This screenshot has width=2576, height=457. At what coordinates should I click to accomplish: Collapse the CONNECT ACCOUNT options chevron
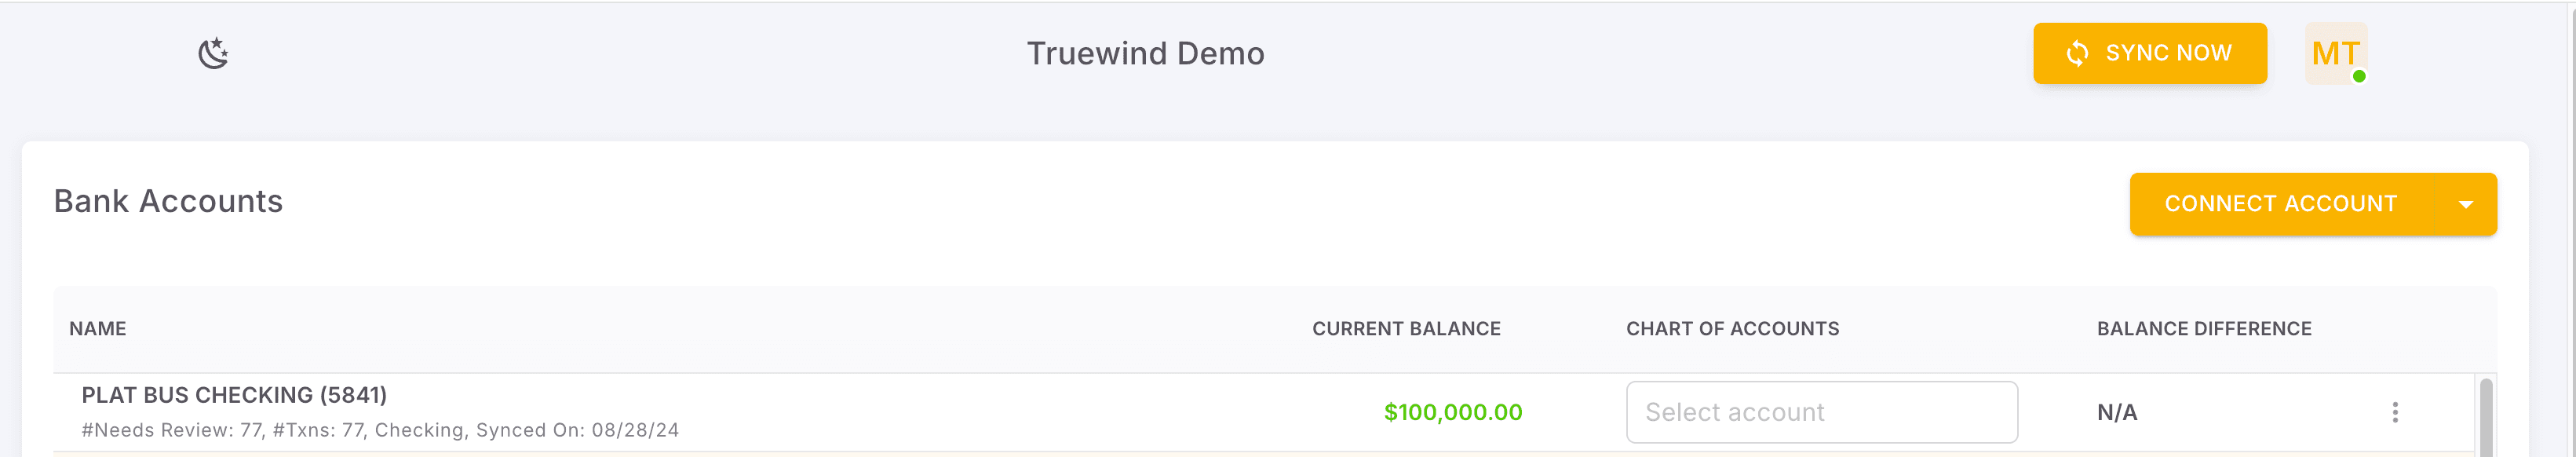pyautogui.click(x=2466, y=203)
